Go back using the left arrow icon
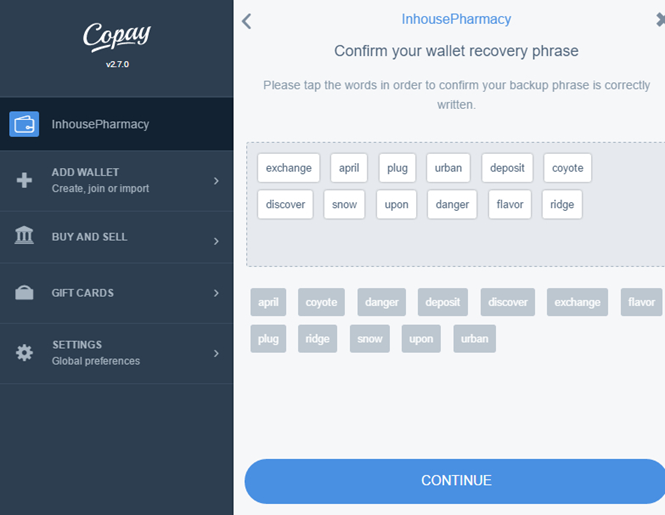 pyautogui.click(x=247, y=21)
